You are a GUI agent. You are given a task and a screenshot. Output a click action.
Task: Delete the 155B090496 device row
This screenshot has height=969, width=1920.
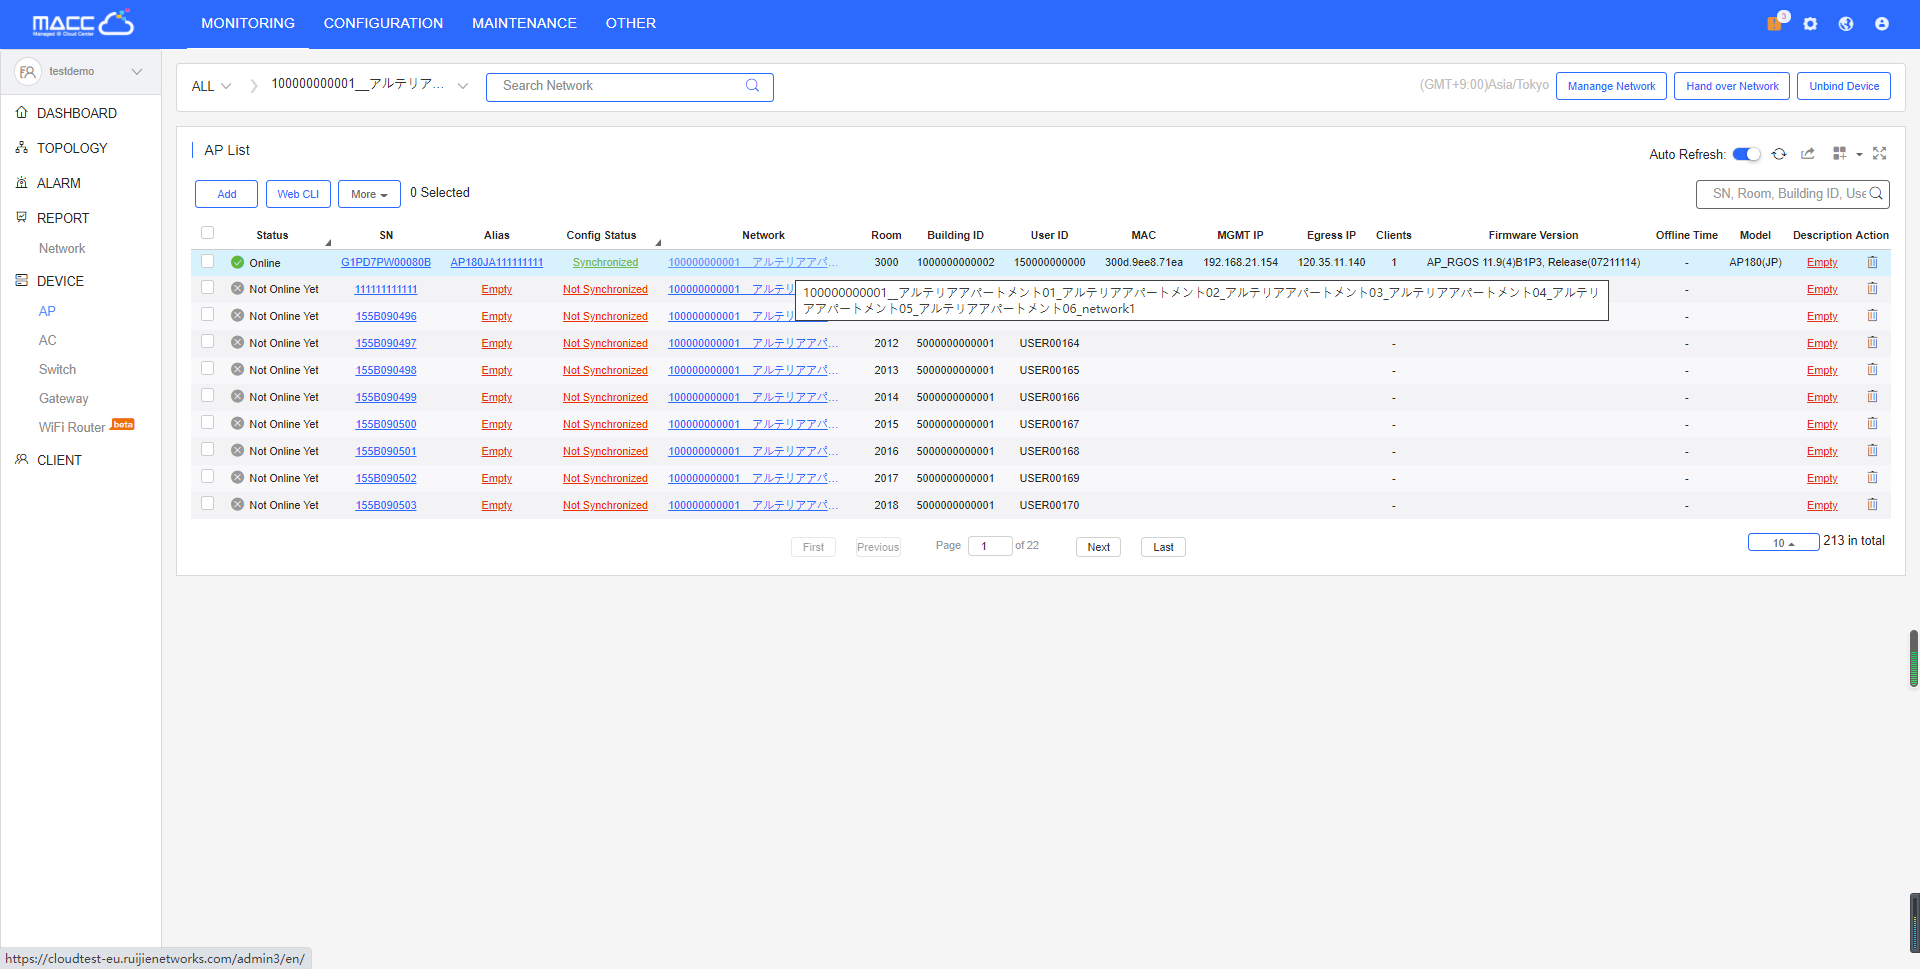tap(1872, 316)
